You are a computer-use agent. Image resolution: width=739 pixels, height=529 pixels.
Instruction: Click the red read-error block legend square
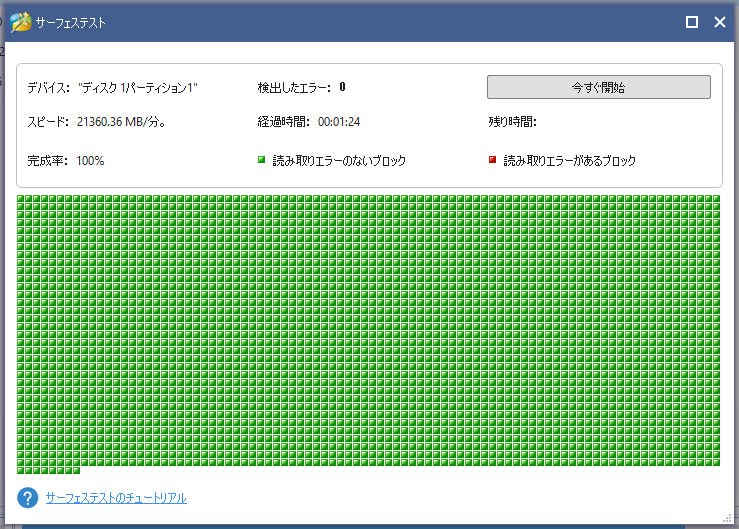(x=493, y=160)
